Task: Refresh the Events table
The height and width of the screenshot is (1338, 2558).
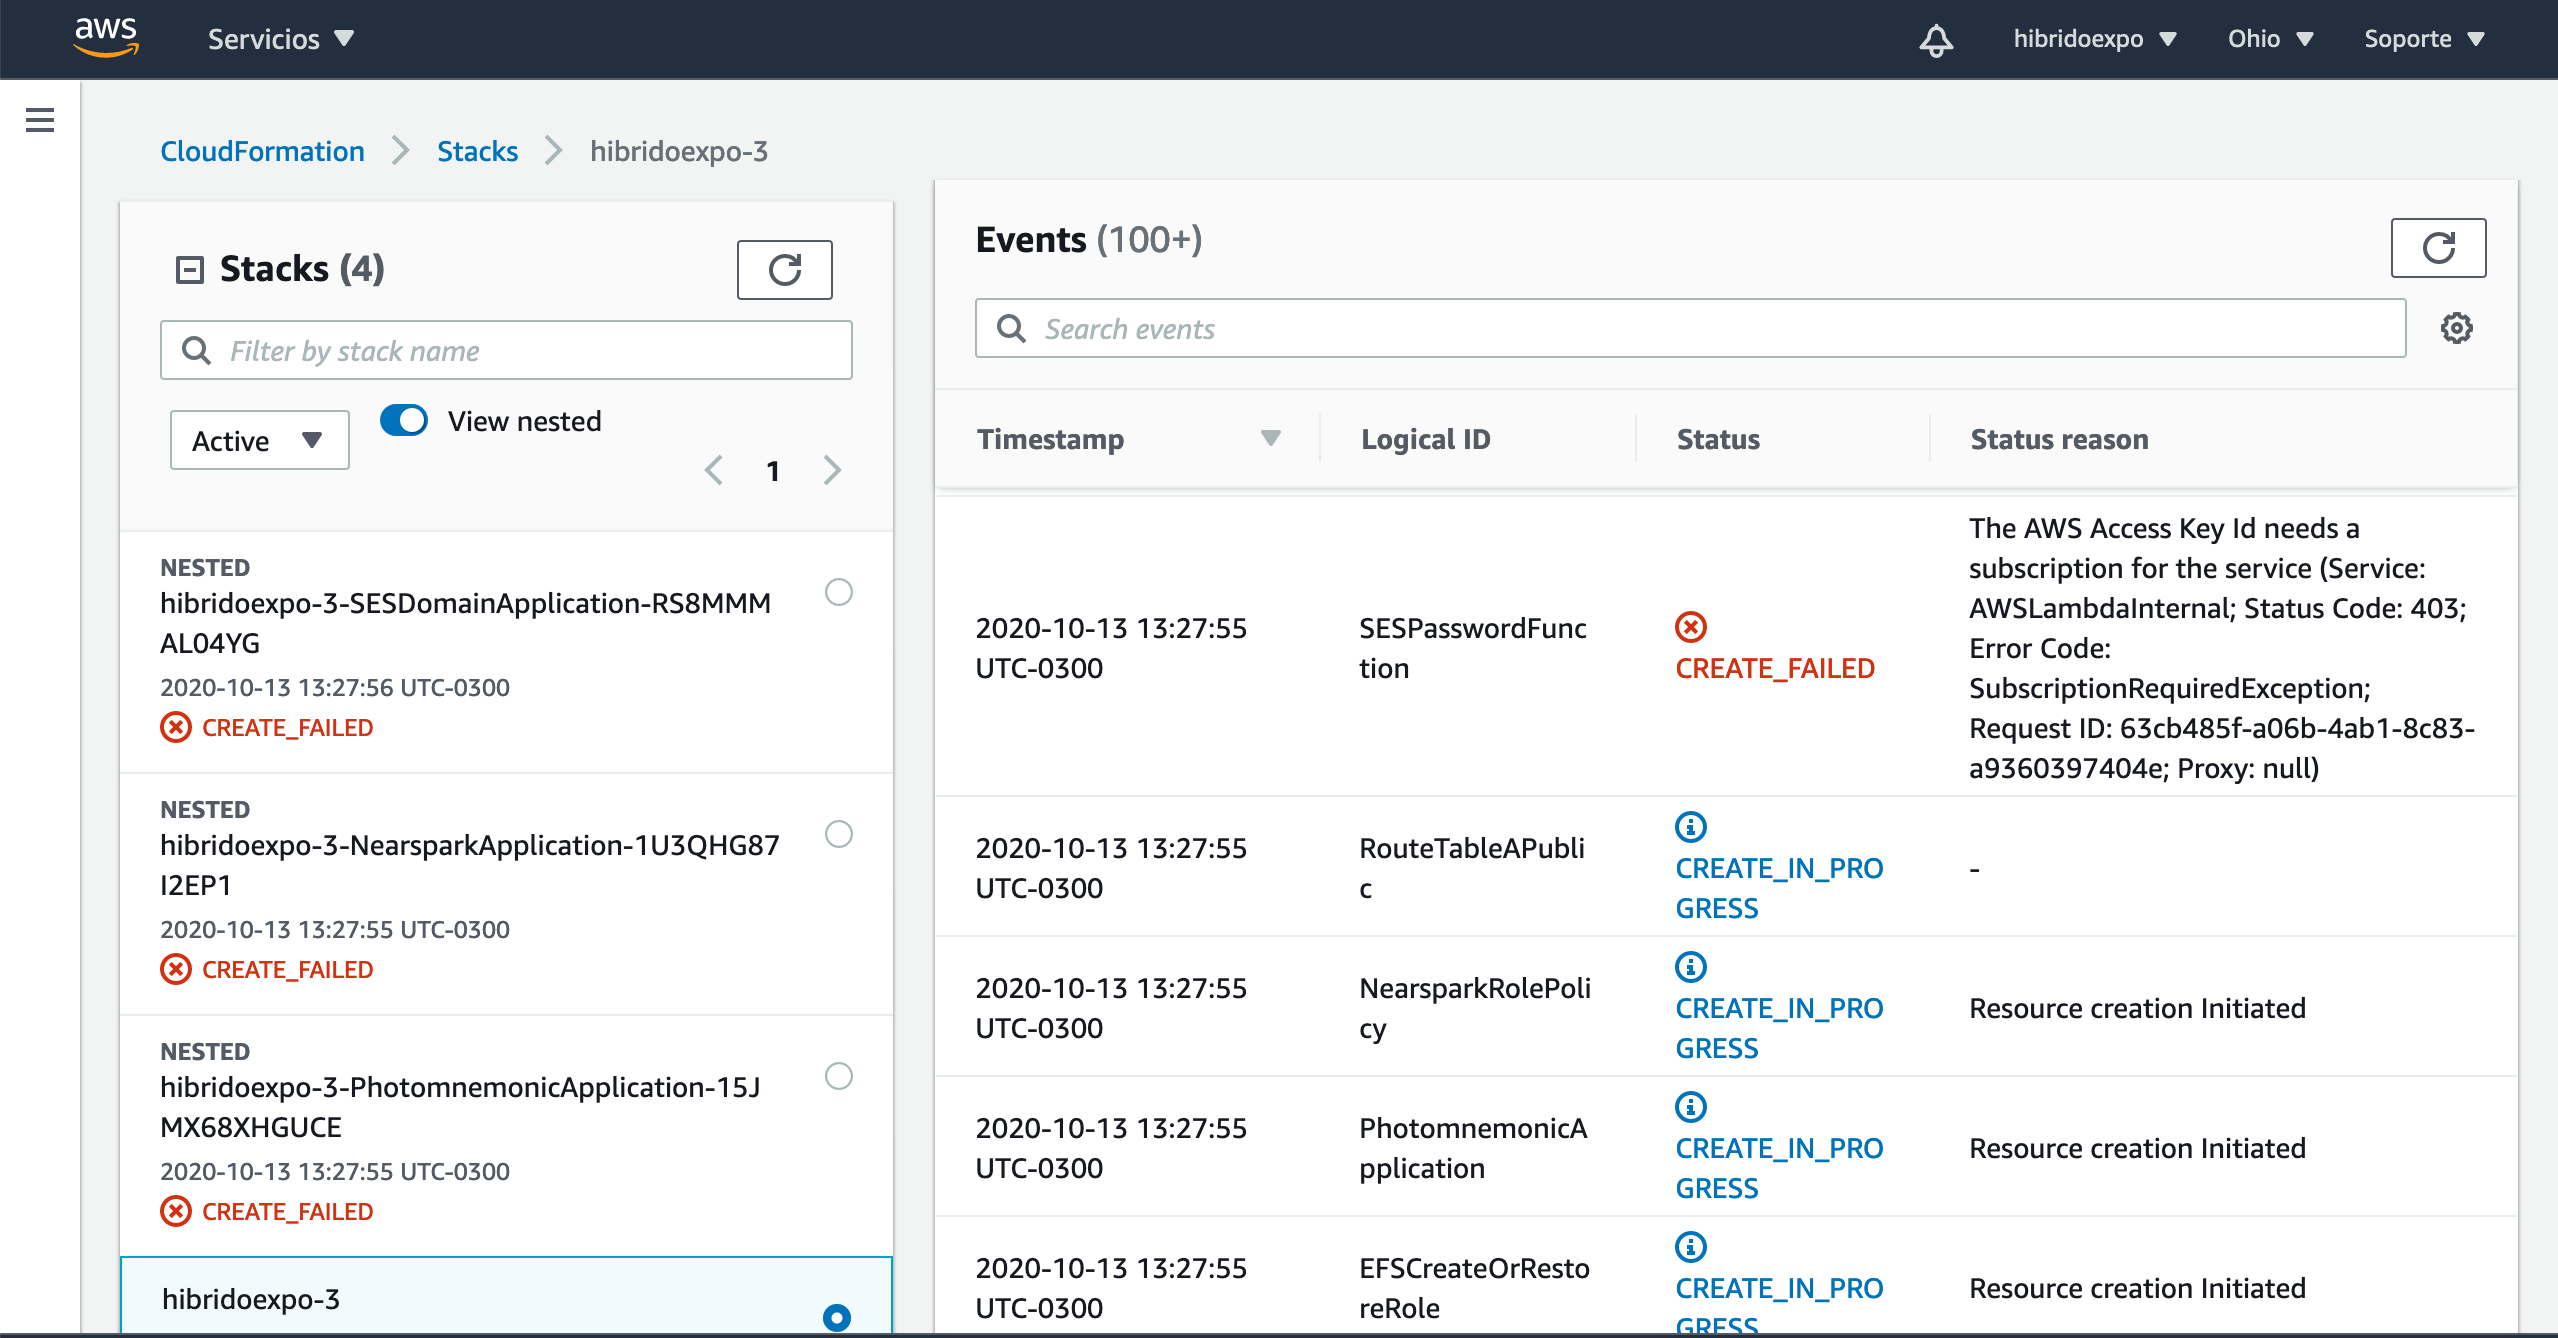Action: tap(2438, 247)
